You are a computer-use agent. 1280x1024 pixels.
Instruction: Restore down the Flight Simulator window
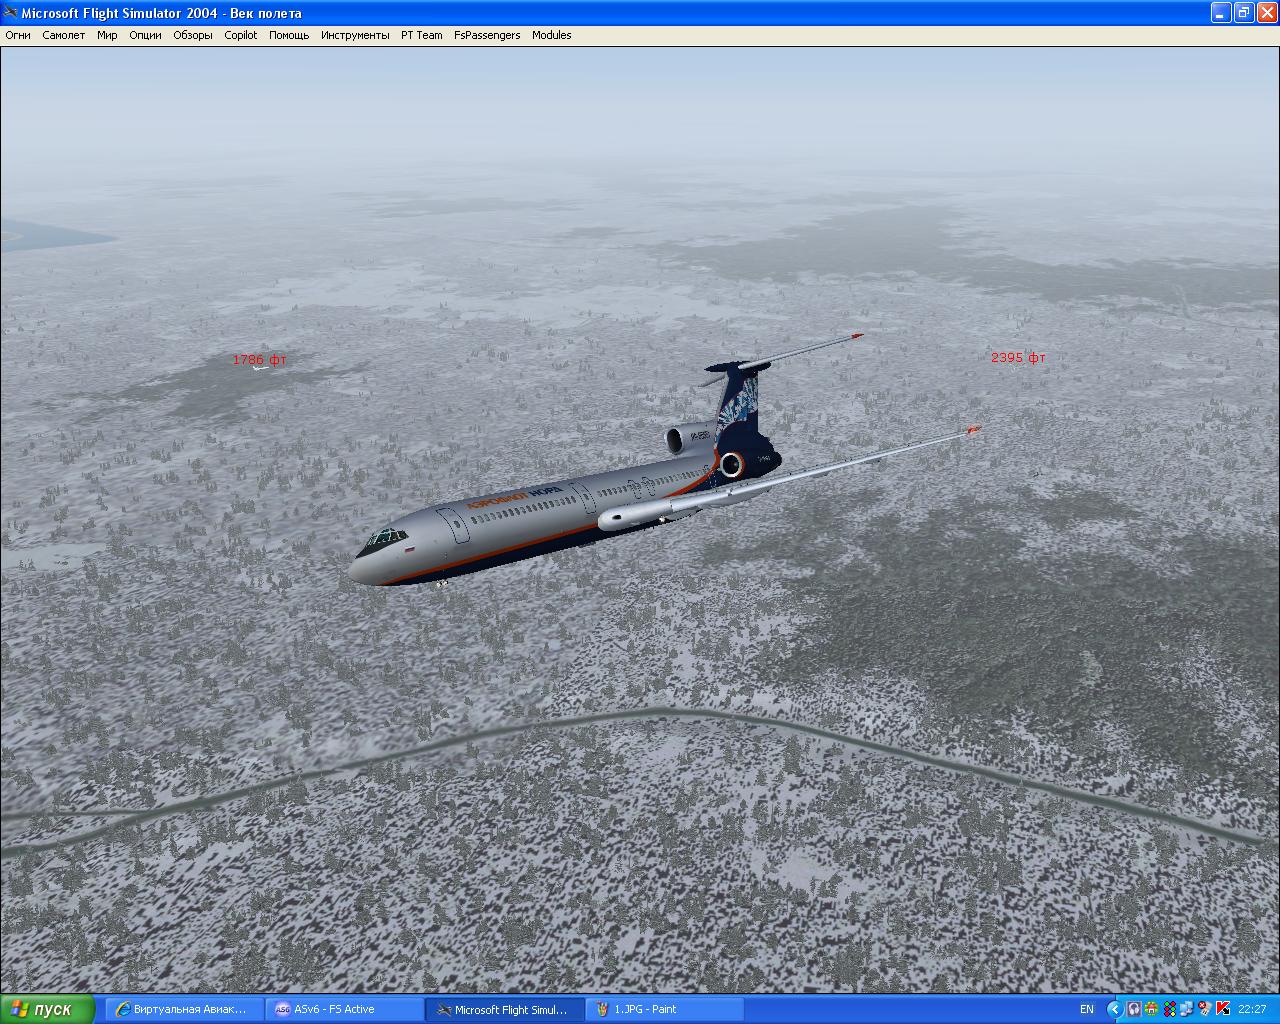coord(1243,13)
